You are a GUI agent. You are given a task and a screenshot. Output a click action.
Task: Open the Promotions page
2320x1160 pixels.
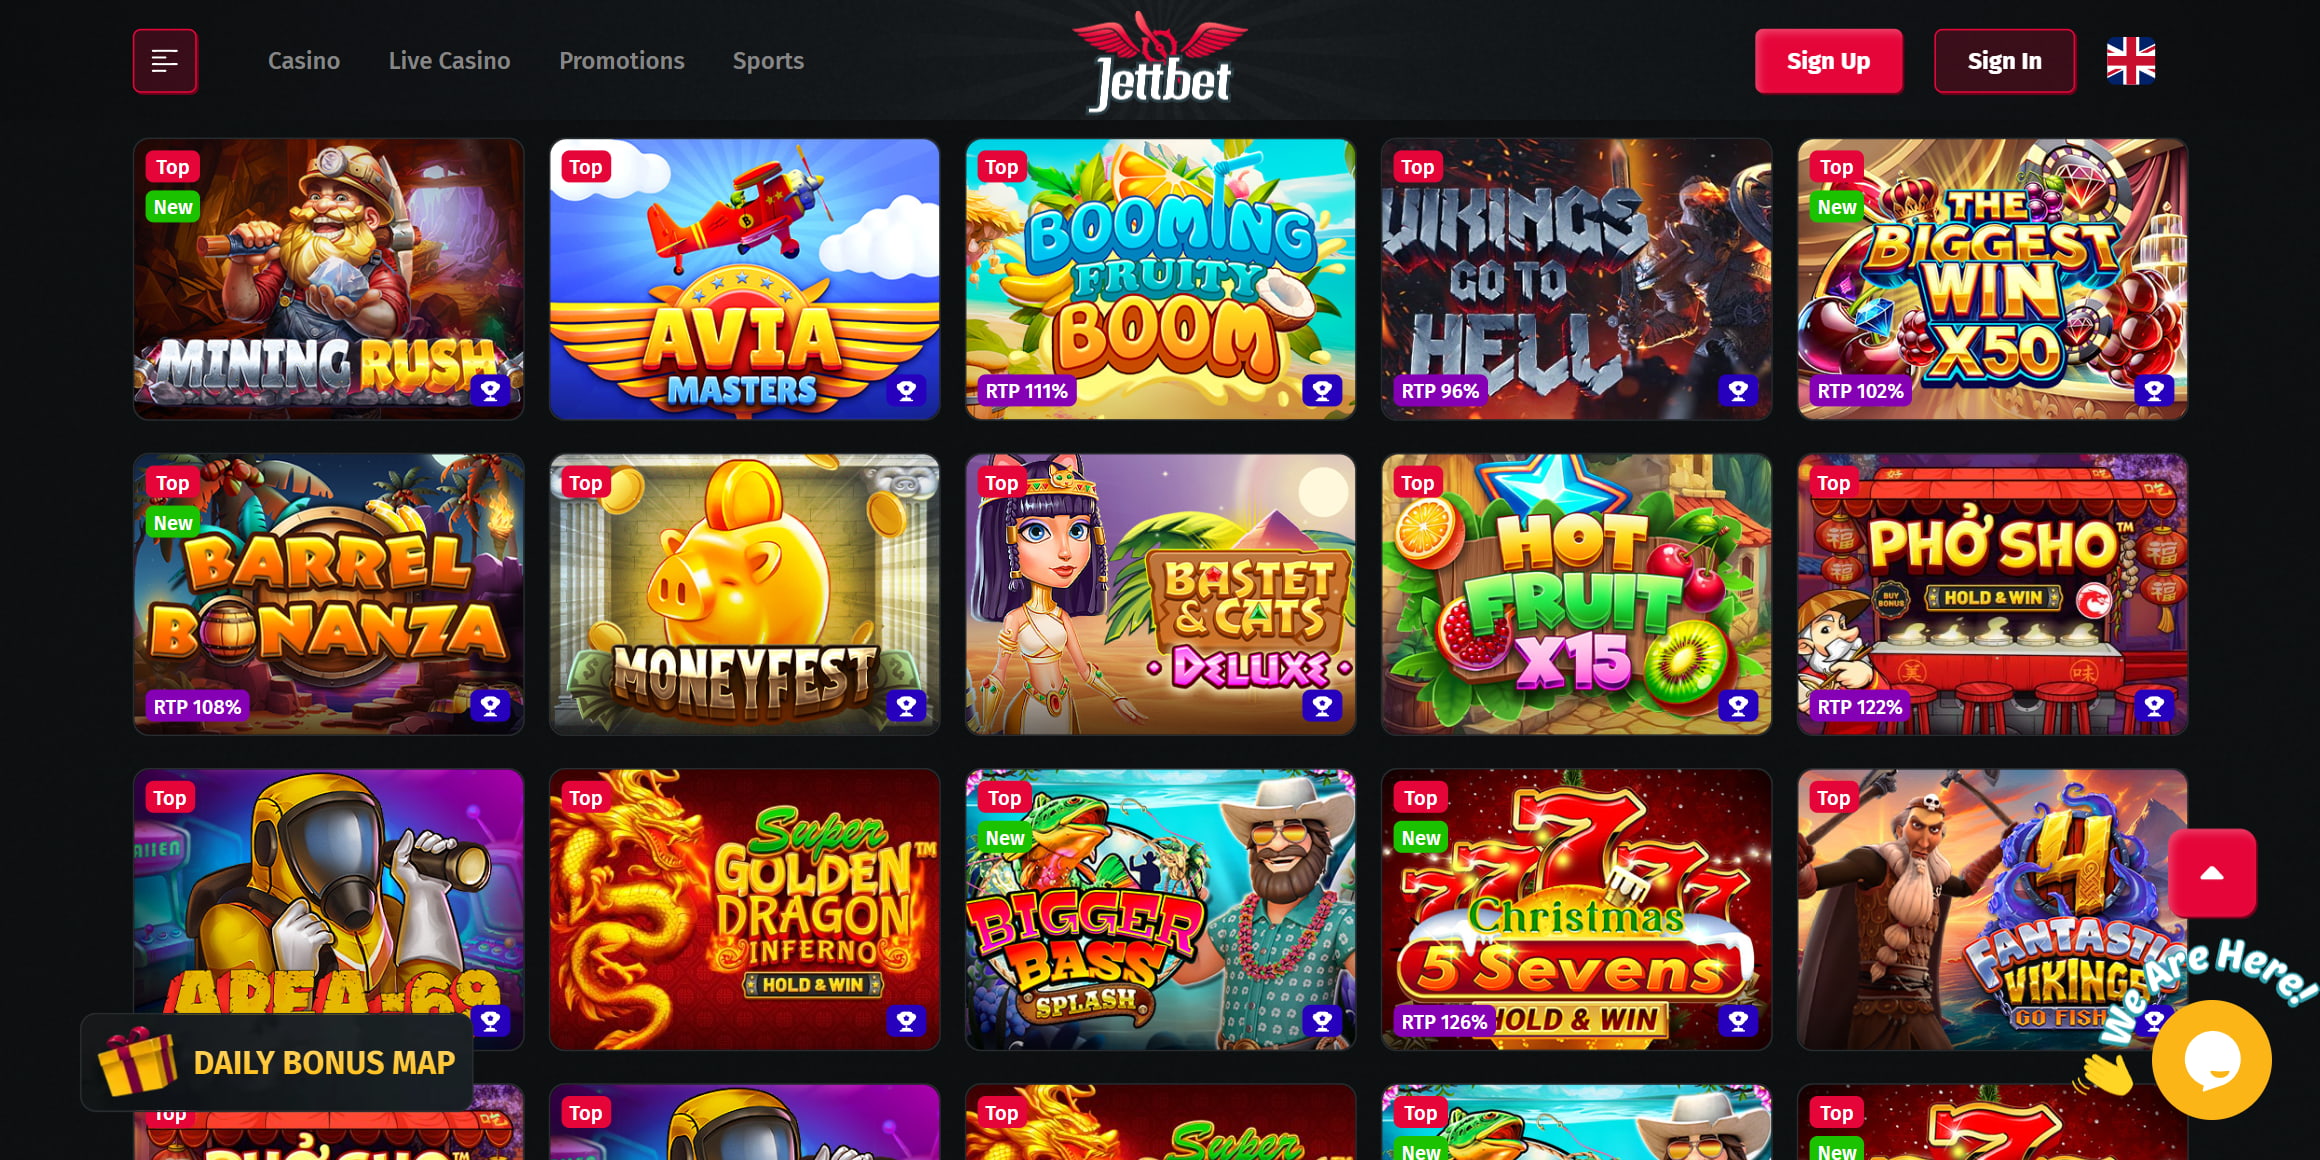point(621,61)
